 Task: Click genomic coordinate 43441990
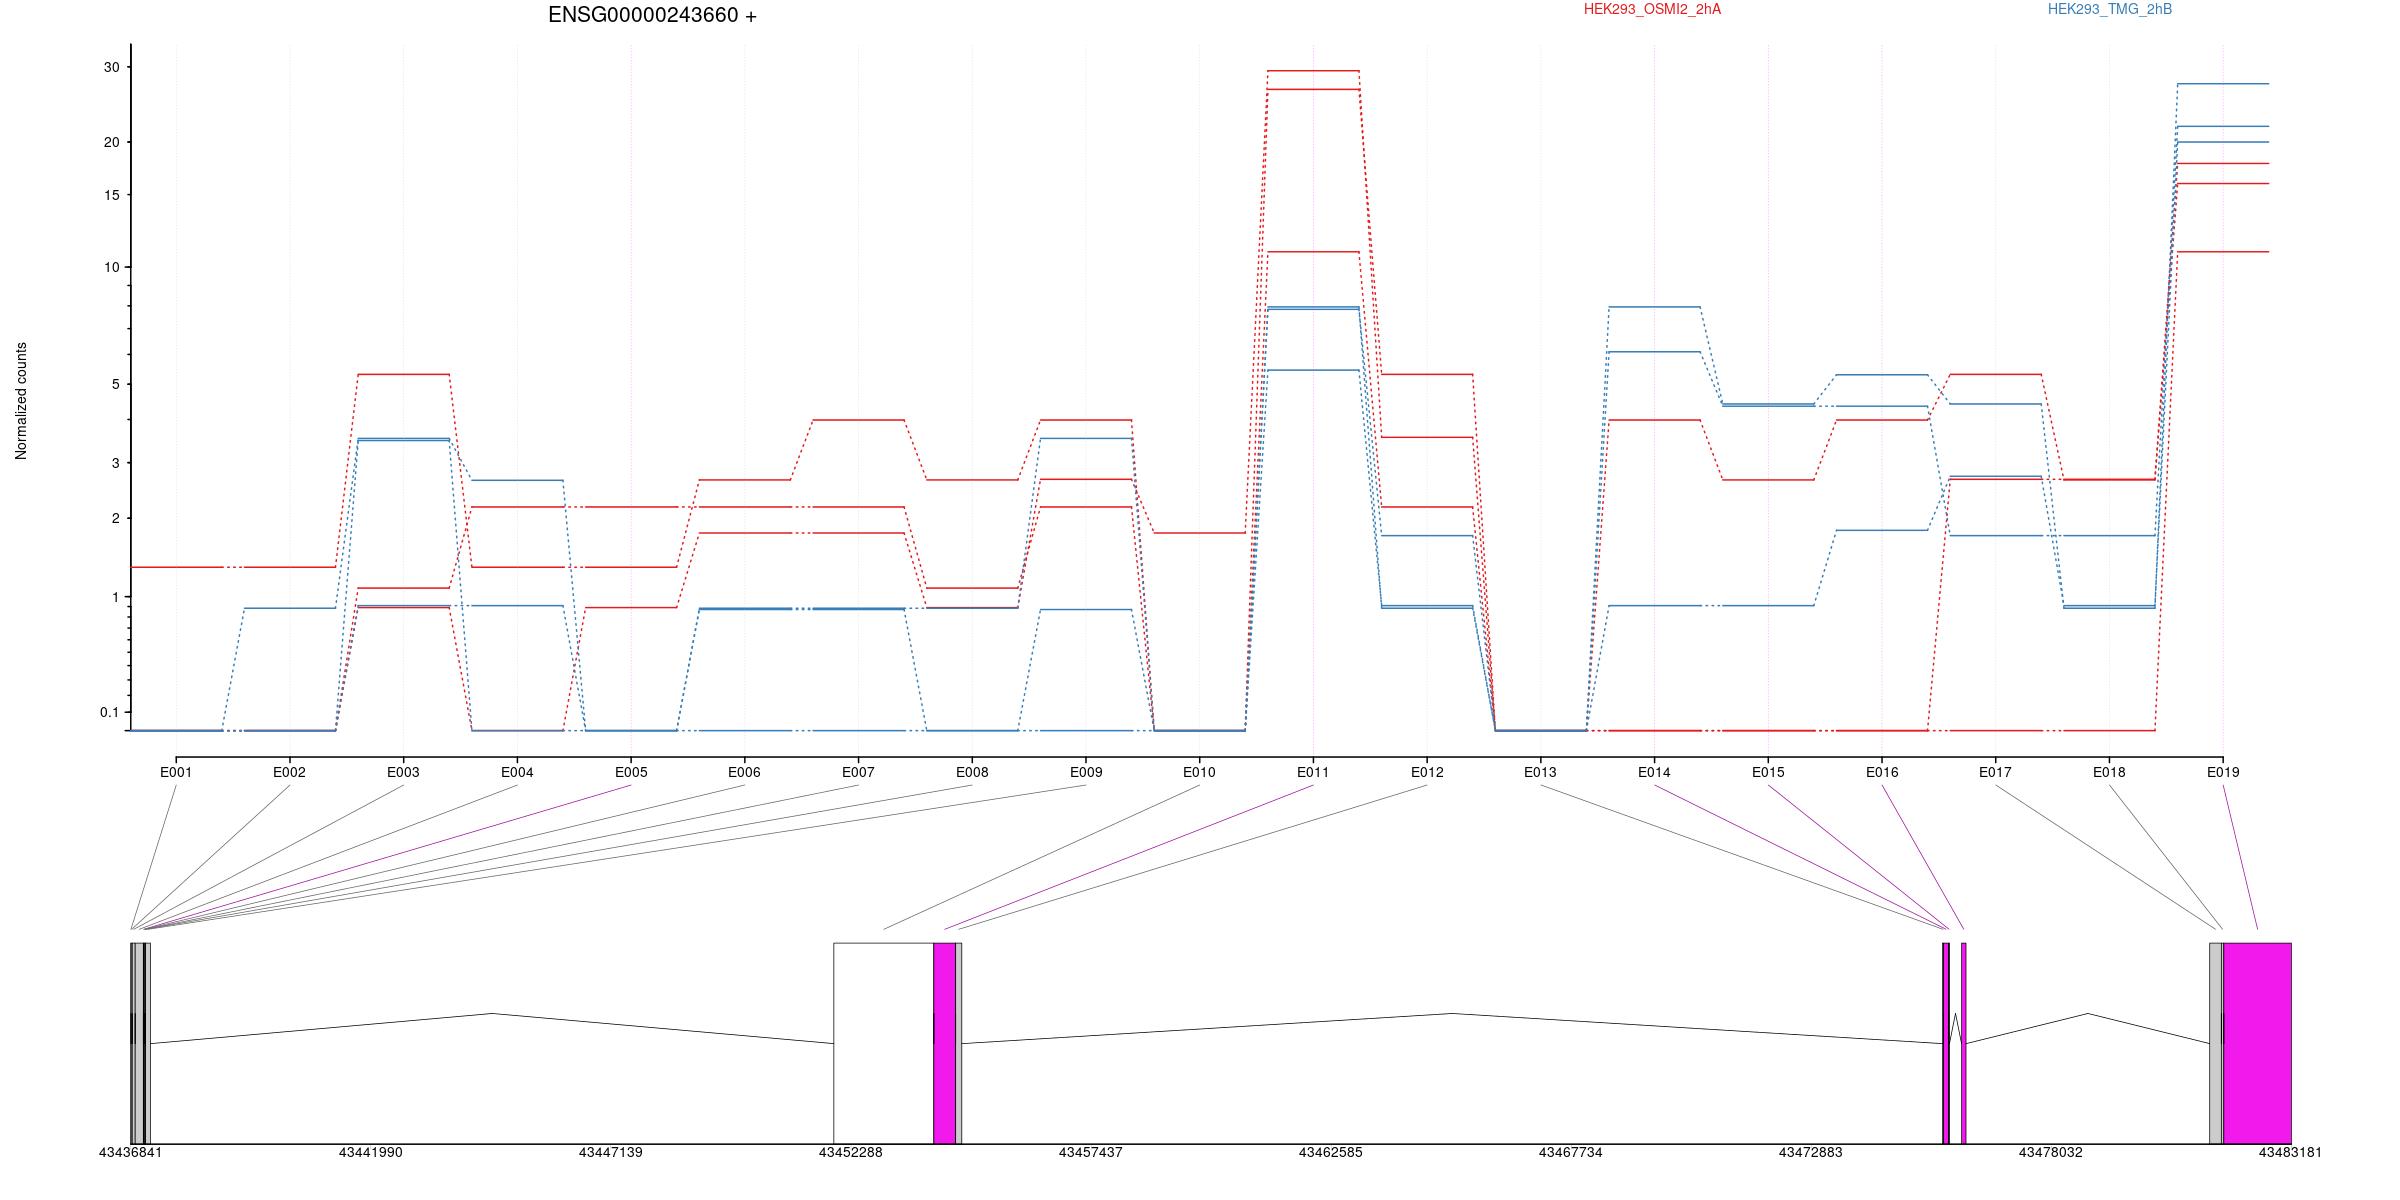370,1152
